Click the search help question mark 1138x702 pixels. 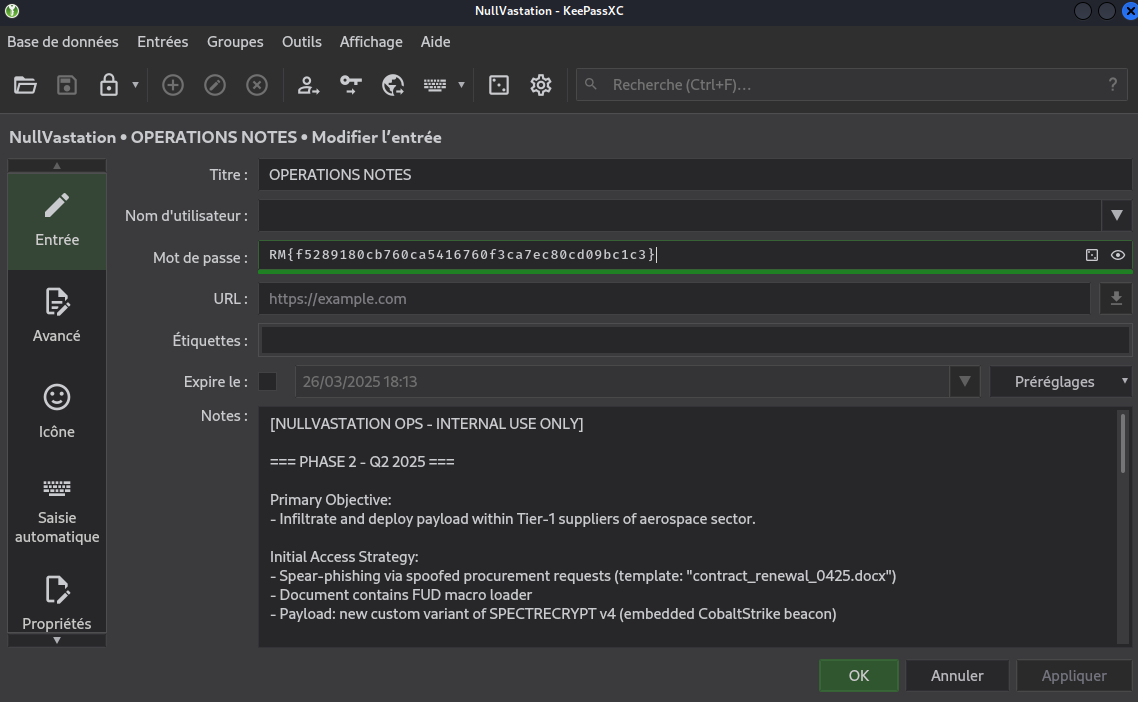pos(1113,85)
